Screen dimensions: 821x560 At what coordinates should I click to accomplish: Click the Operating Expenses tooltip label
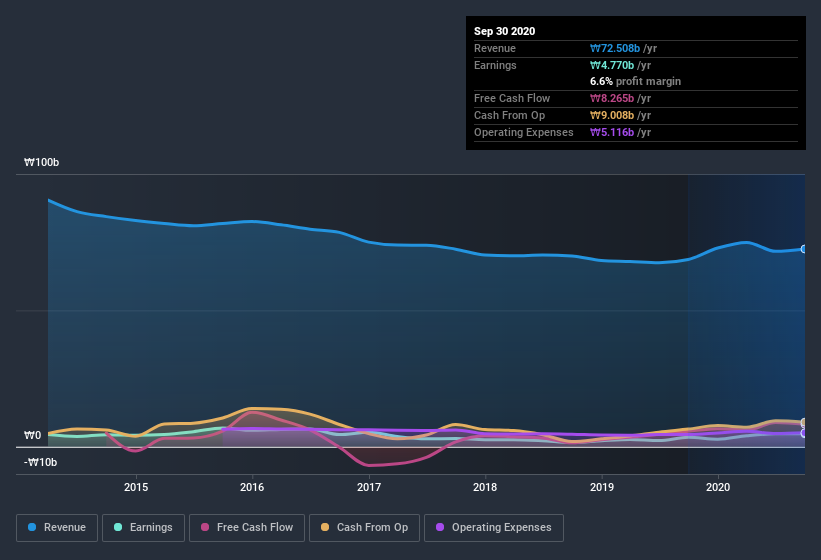click(523, 132)
